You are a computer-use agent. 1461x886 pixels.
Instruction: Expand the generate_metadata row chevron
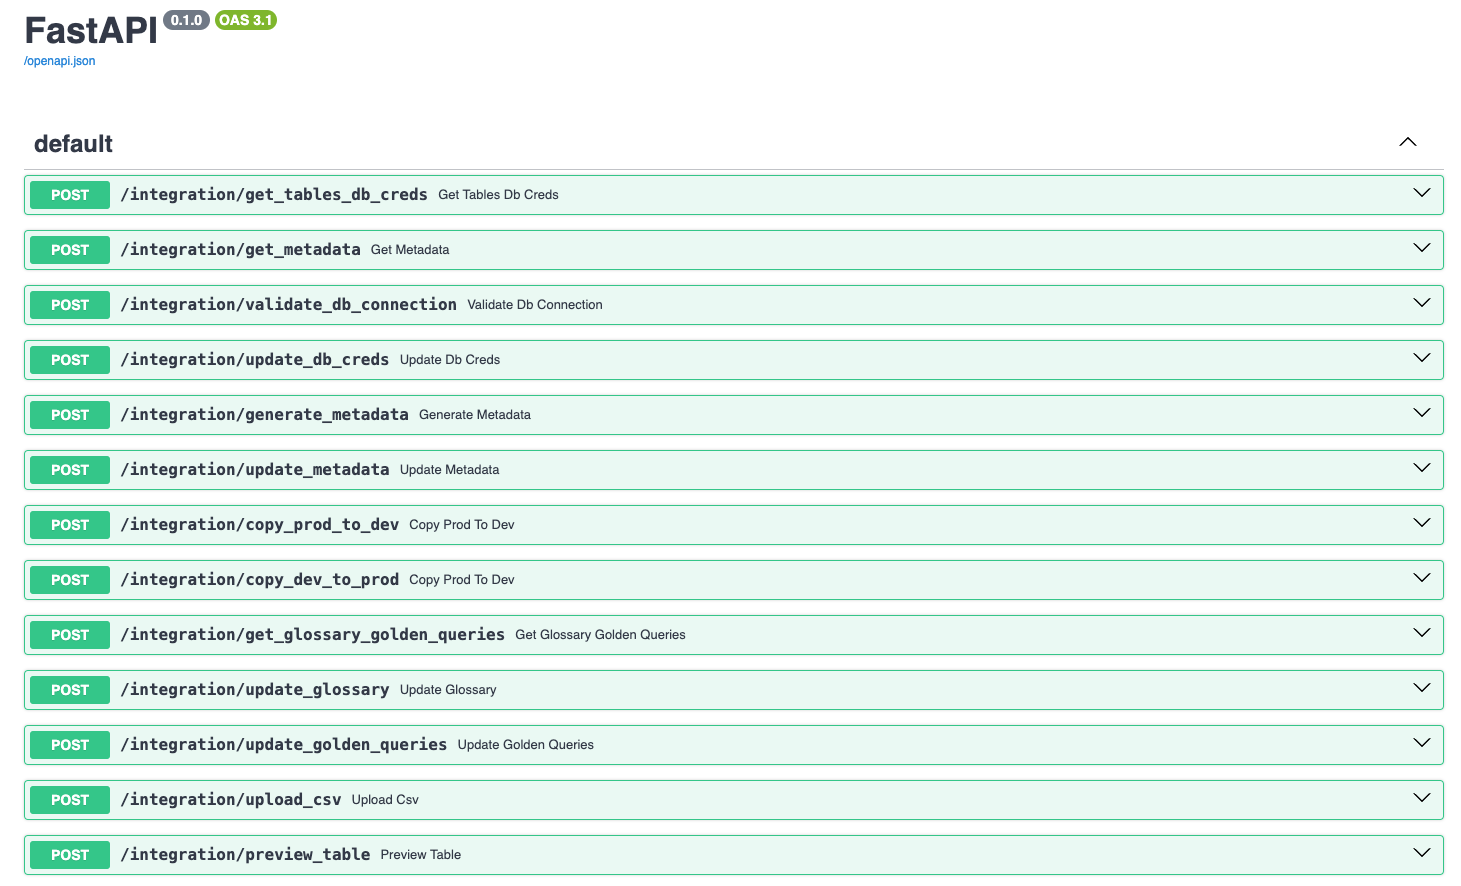(x=1421, y=413)
